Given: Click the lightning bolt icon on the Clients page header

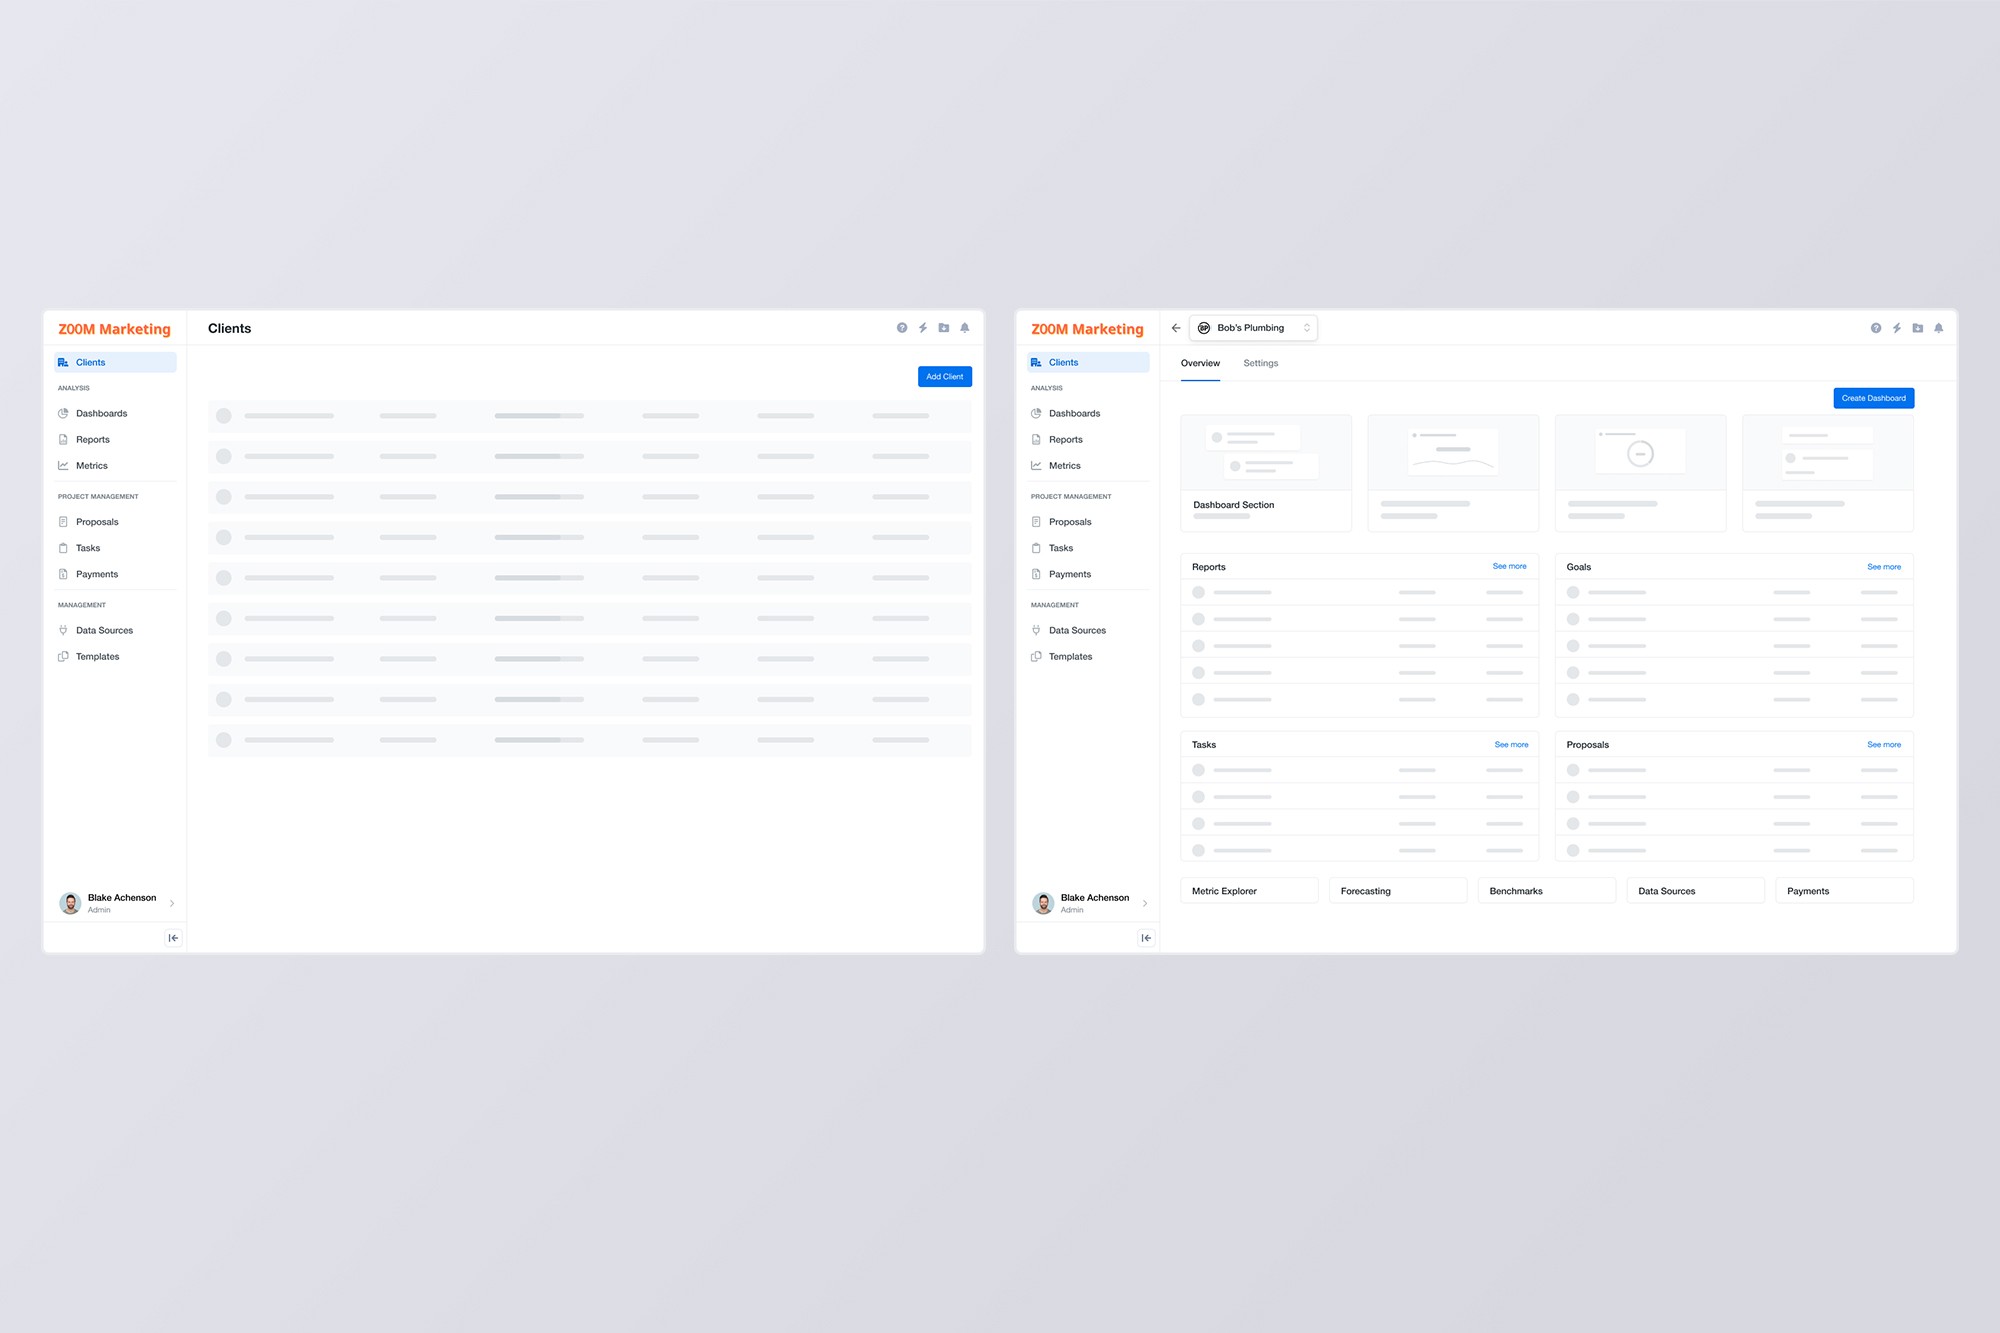Looking at the screenshot, I should pyautogui.click(x=923, y=328).
